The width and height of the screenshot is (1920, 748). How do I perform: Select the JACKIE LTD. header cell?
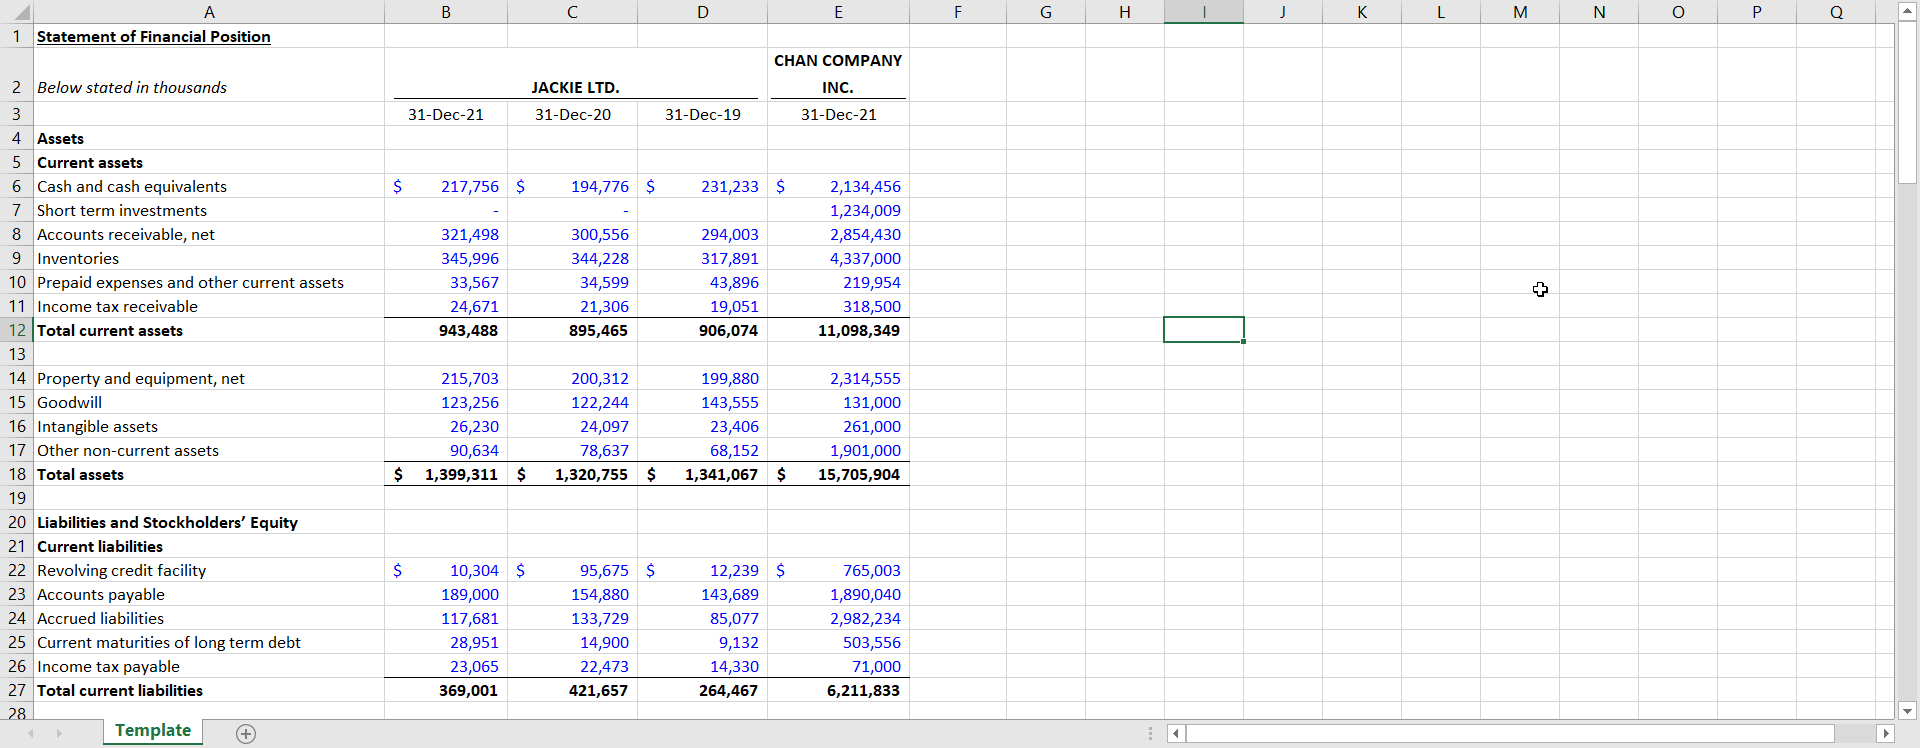click(x=575, y=87)
